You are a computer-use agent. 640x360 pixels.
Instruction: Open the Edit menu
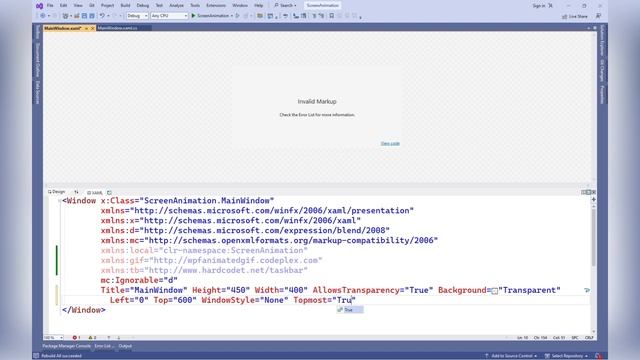click(x=64, y=5)
